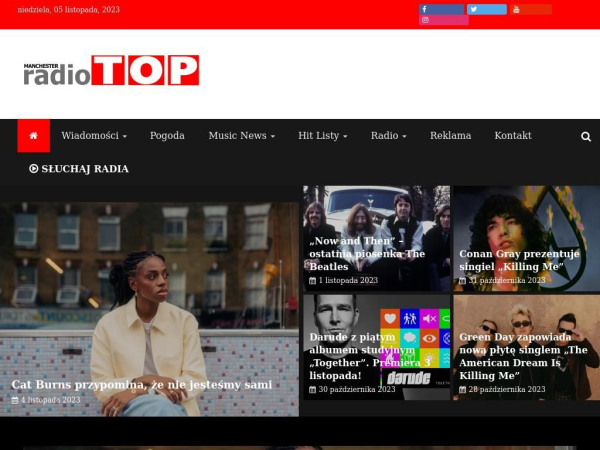
Task: Expand the Music News dropdown menu
Action: coord(242,135)
